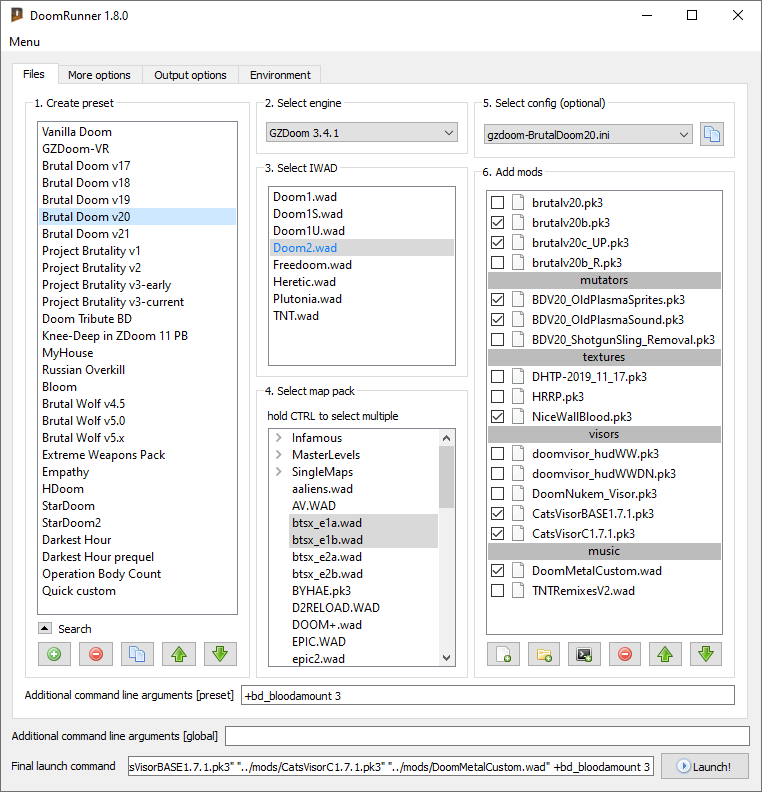The width and height of the screenshot is (762, 792).
Task: Select the Brutal Doom v21 preset
Action: pos(137,234)
